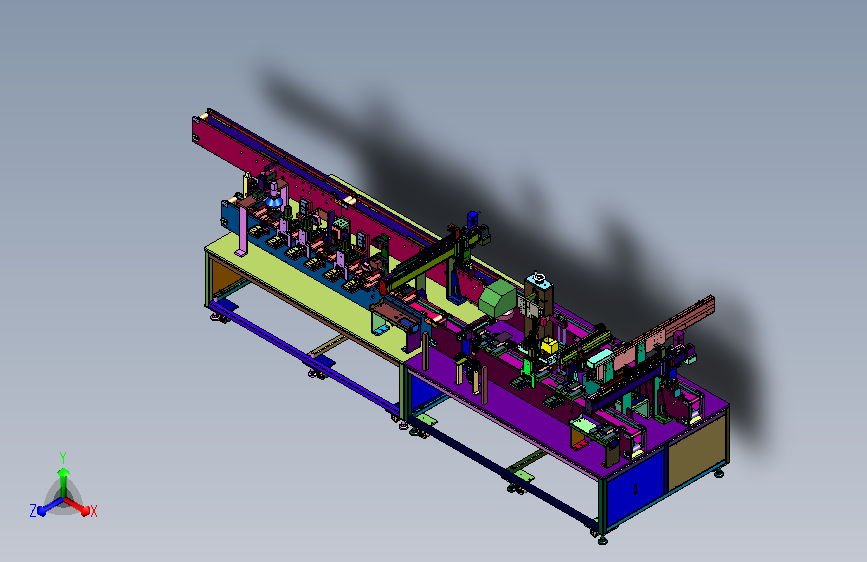This screenshot has height=562, width=867.
Task: Select the green box housing on the machine
Action: click(498, 298)
